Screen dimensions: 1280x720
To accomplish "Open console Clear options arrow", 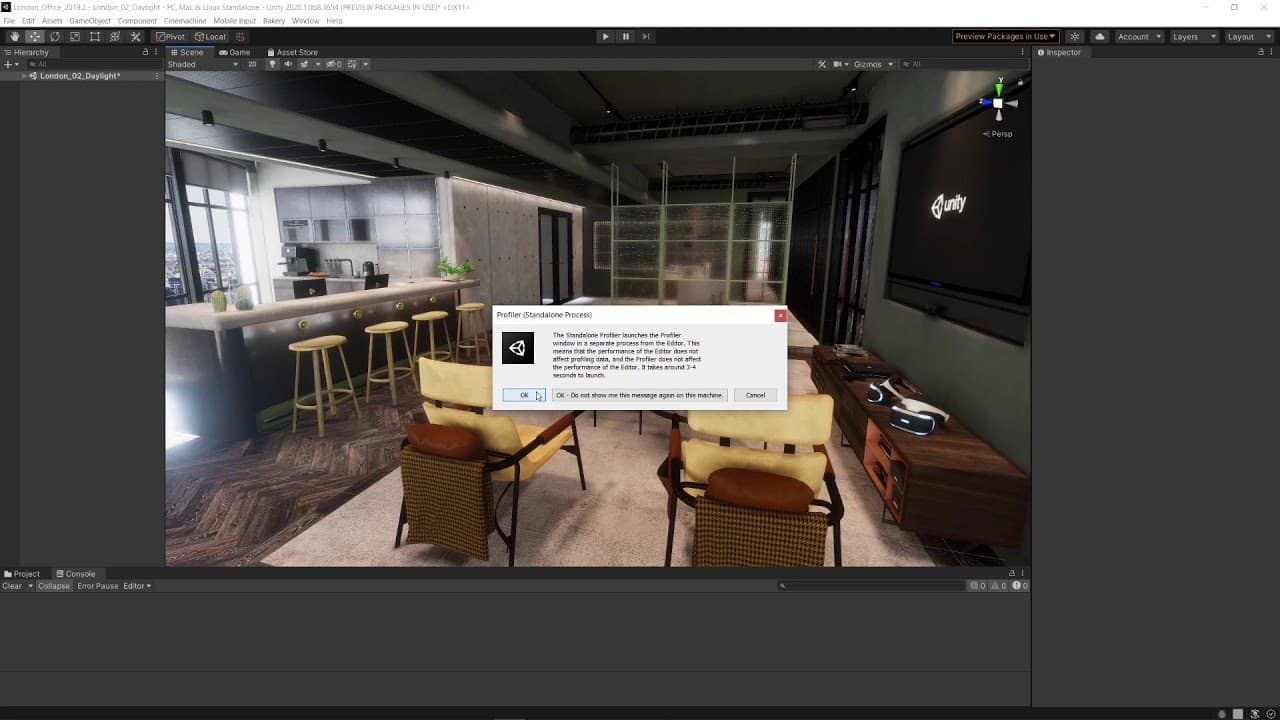I will point(30,586).
